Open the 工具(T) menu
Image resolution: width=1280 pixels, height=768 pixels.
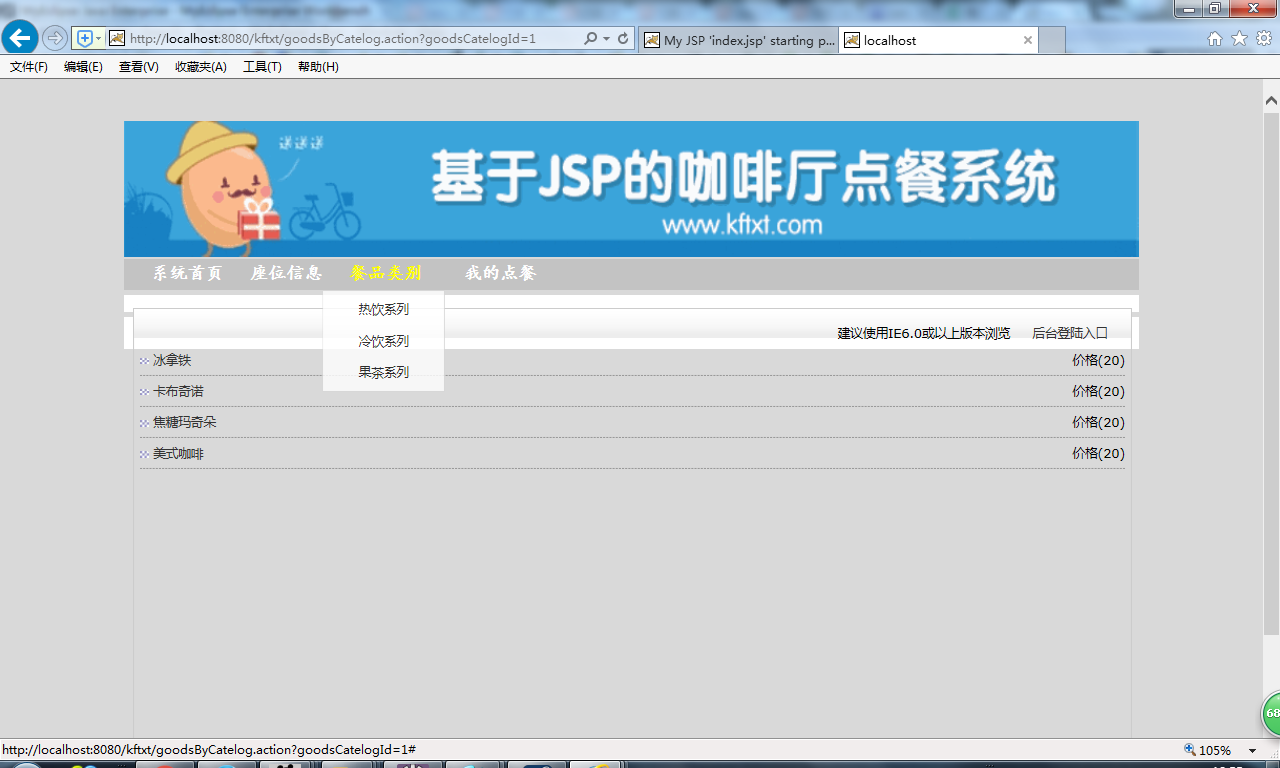[262, 67]
